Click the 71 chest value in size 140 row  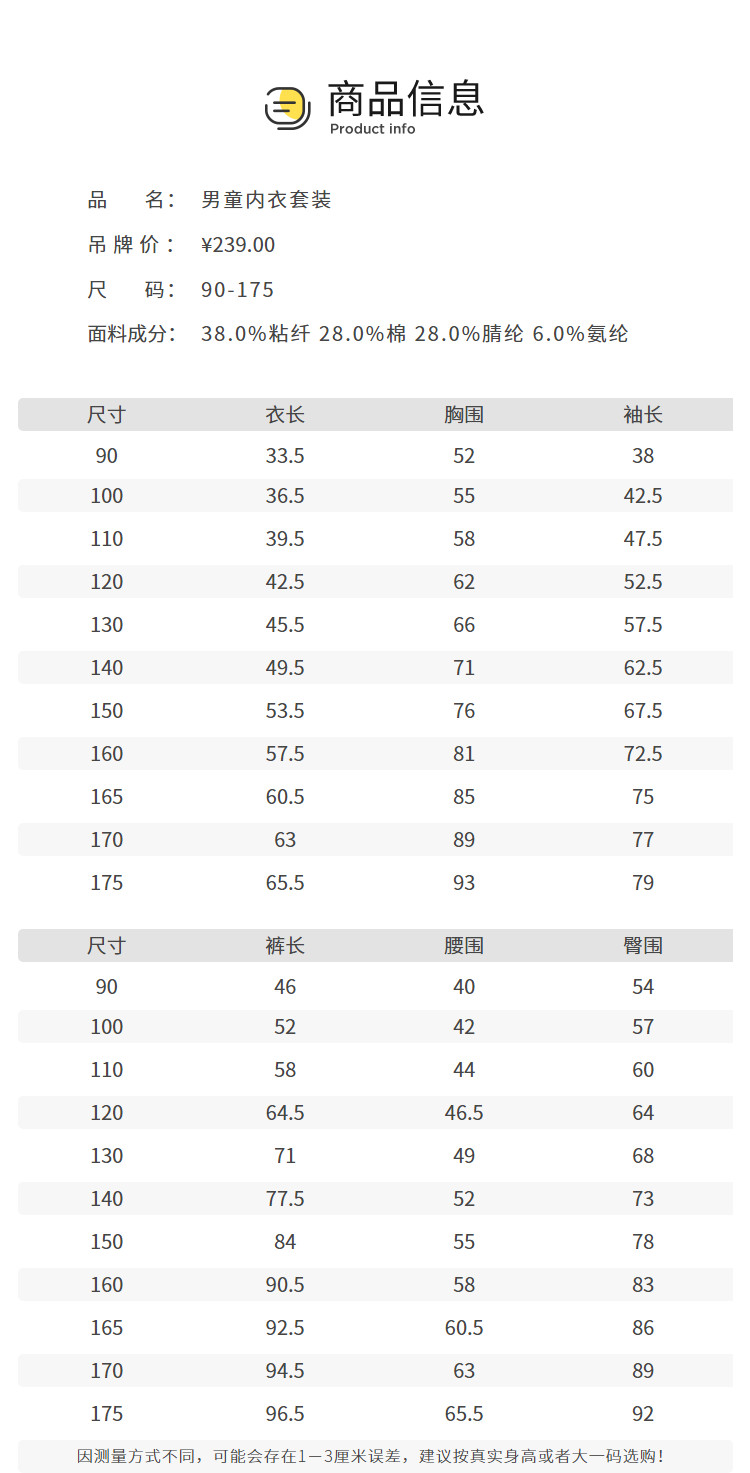coord(464,668)
